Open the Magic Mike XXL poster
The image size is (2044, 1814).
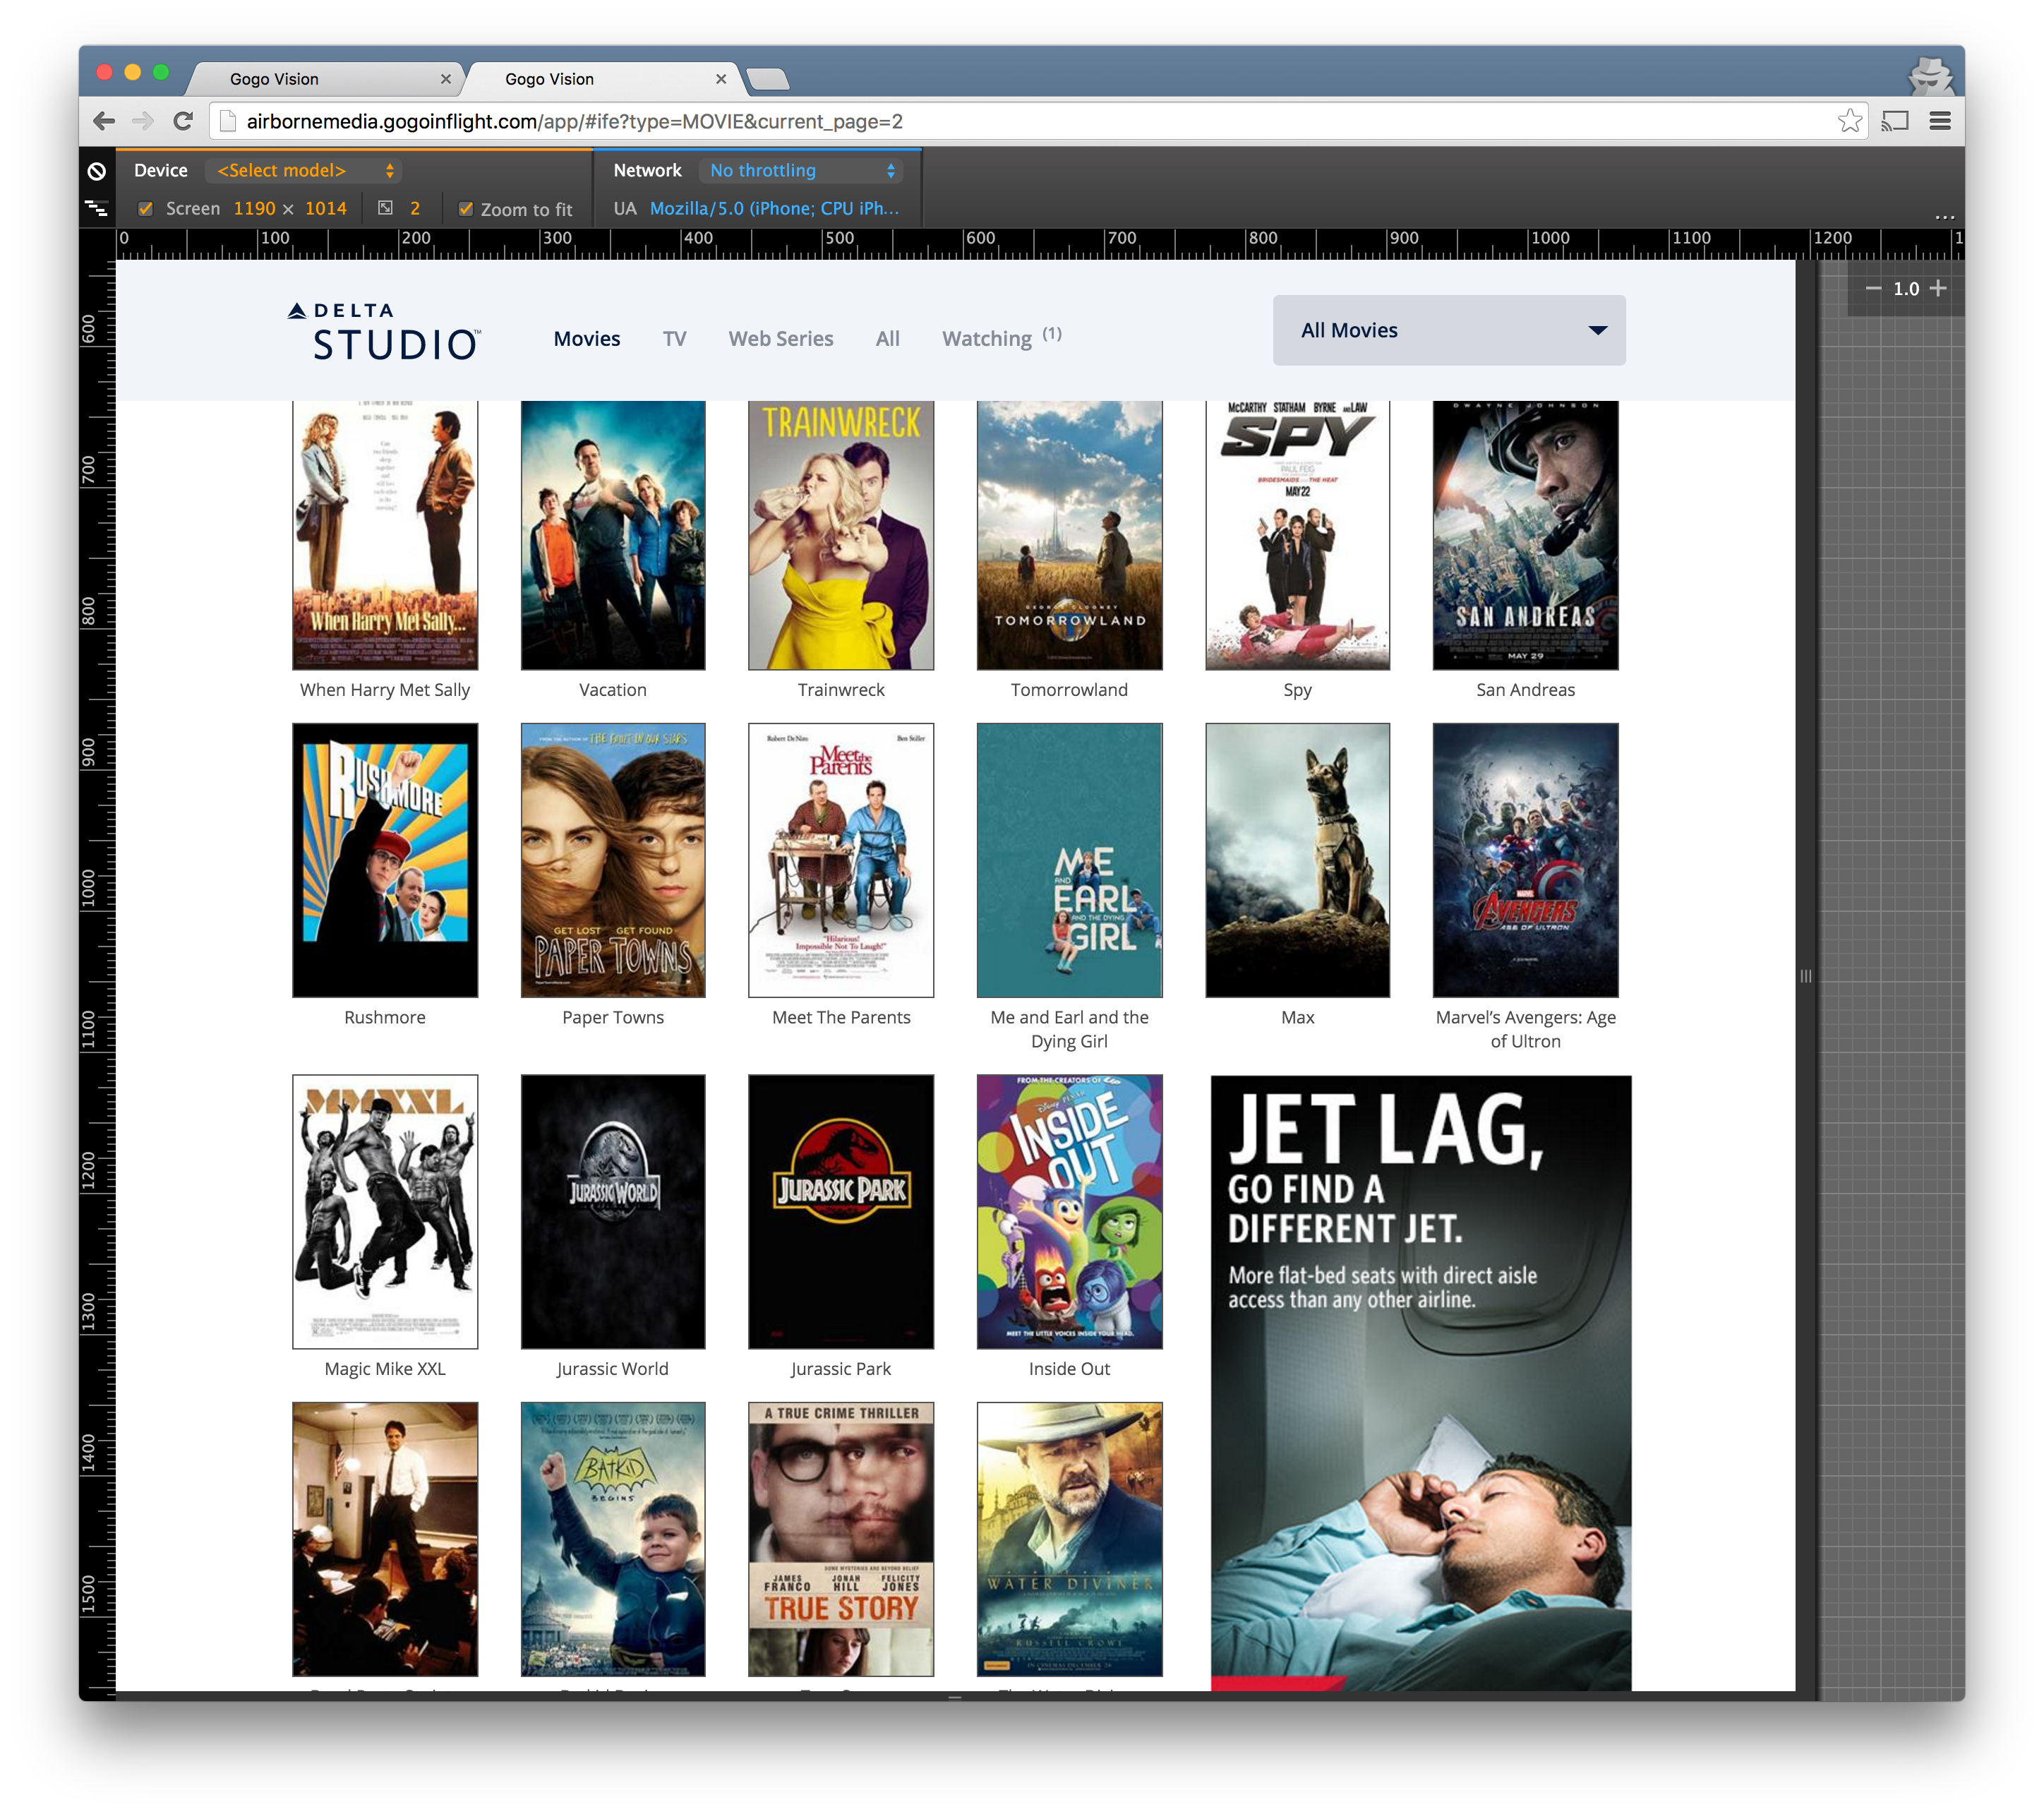pos(385,1211)
